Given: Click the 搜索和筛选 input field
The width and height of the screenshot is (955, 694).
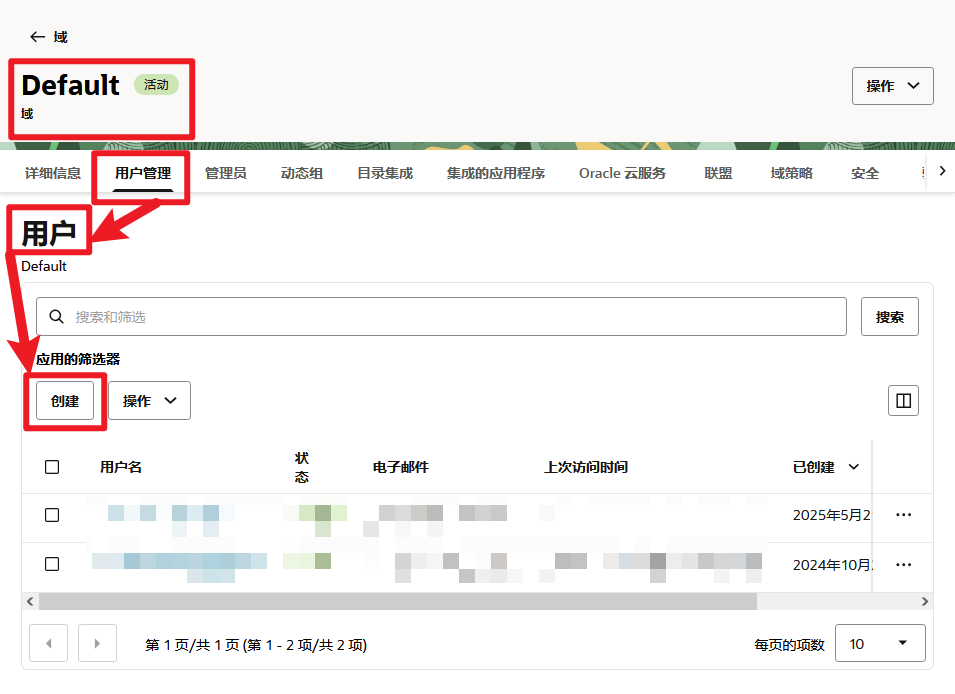Looking at the screenshot, I should pos(442,317).
